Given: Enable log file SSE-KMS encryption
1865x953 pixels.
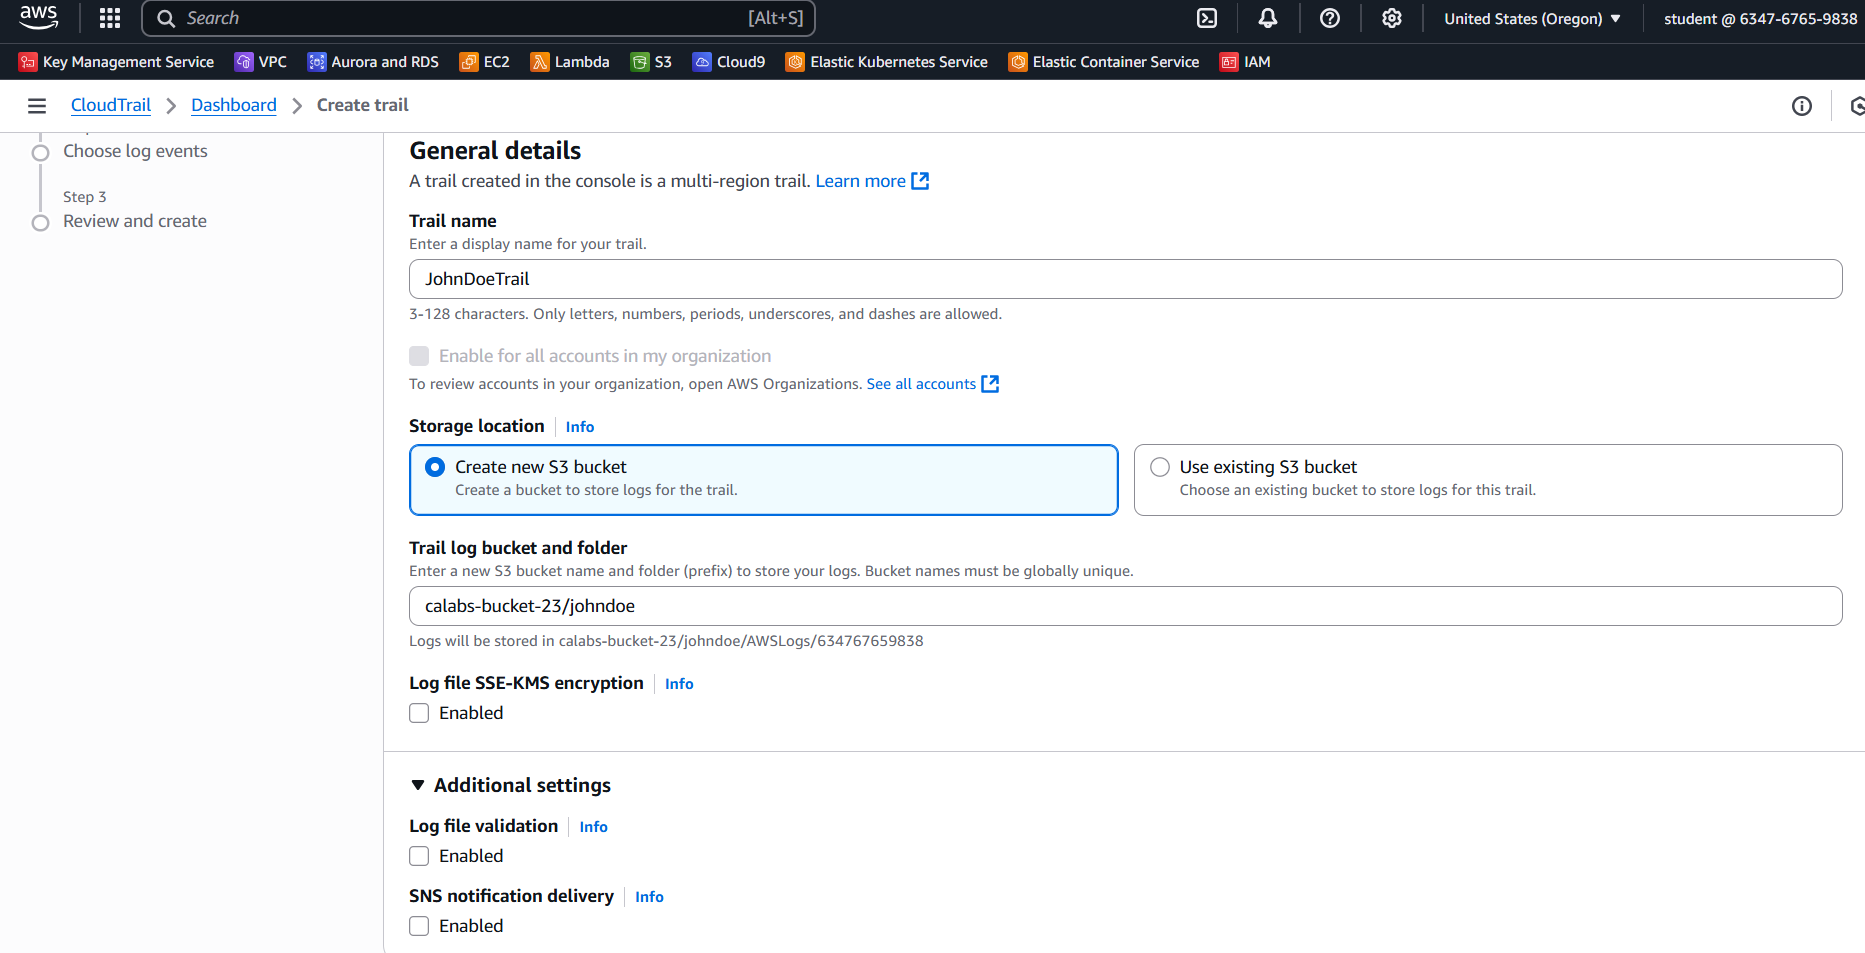Looking at the screenshot, I should (419, 712).
